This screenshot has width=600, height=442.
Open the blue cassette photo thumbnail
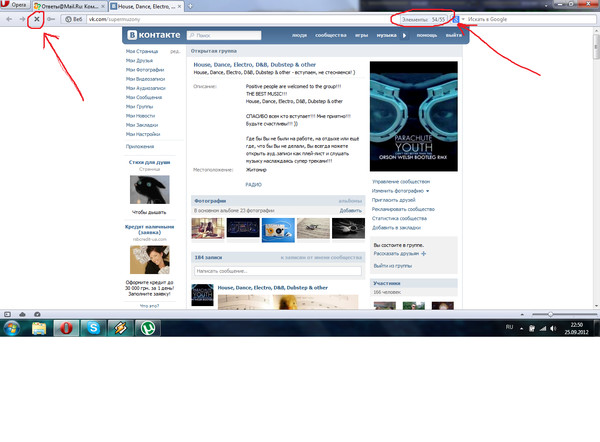[278, 230]
